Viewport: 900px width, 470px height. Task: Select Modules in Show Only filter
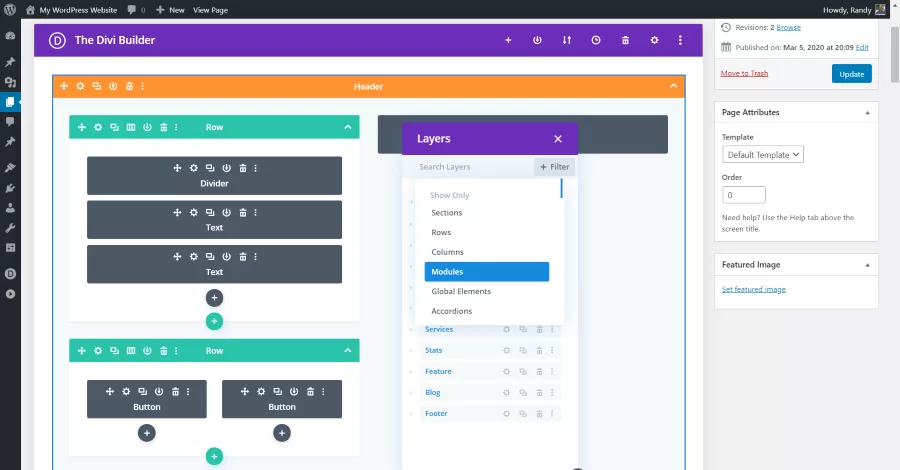[487, 271]
